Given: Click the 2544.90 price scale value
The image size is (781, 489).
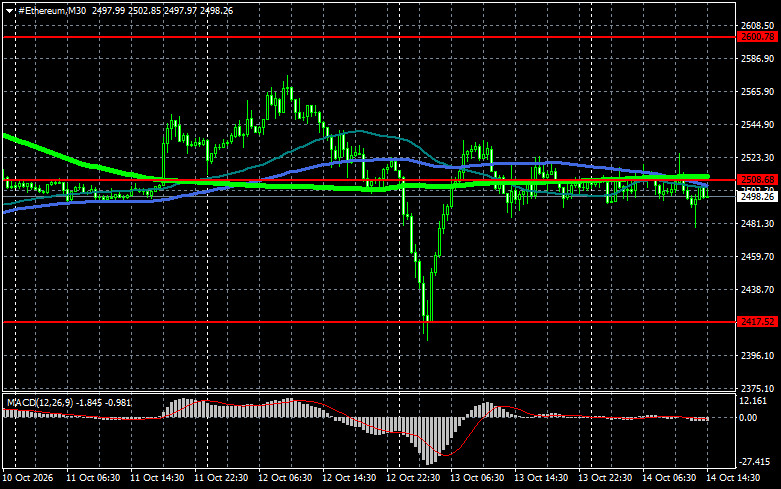Looking at the screenshot, I should (x=757, y=124).
